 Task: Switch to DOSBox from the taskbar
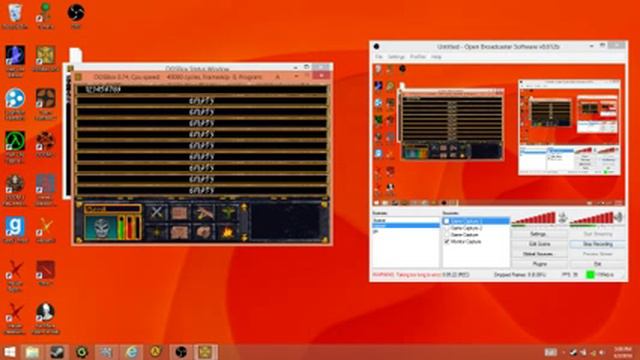(205, 352)
